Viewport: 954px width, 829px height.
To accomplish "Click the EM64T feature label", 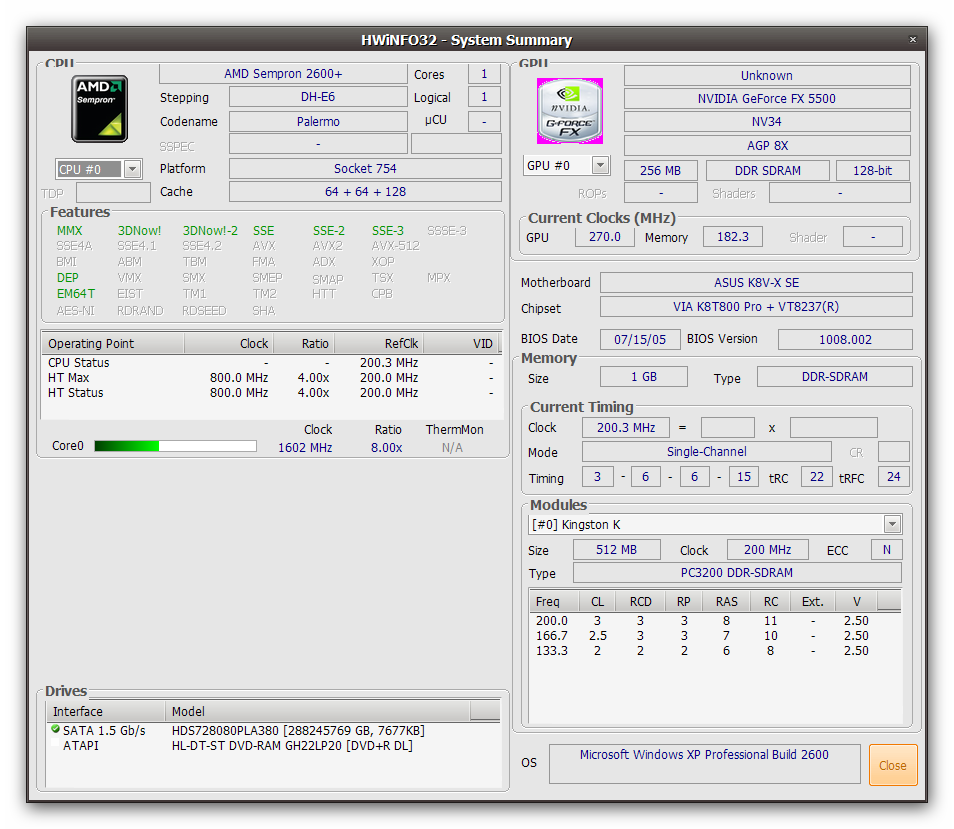I will [76, 294].
